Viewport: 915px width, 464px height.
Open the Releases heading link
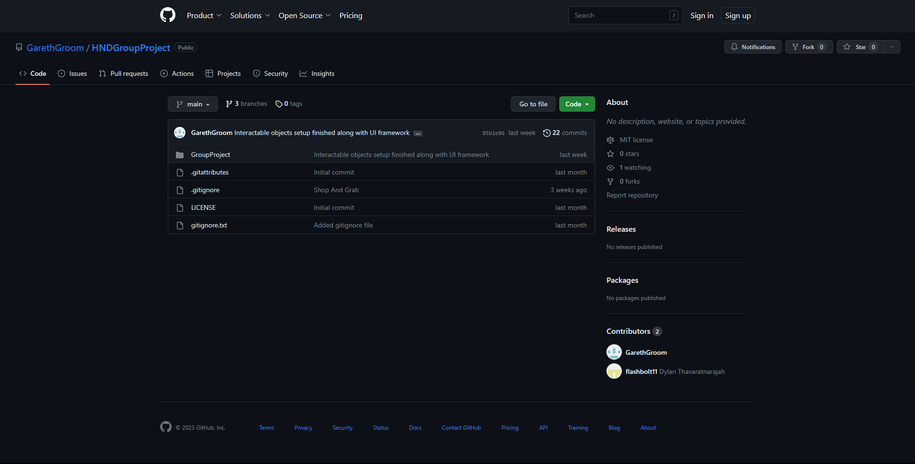[621, 229]
